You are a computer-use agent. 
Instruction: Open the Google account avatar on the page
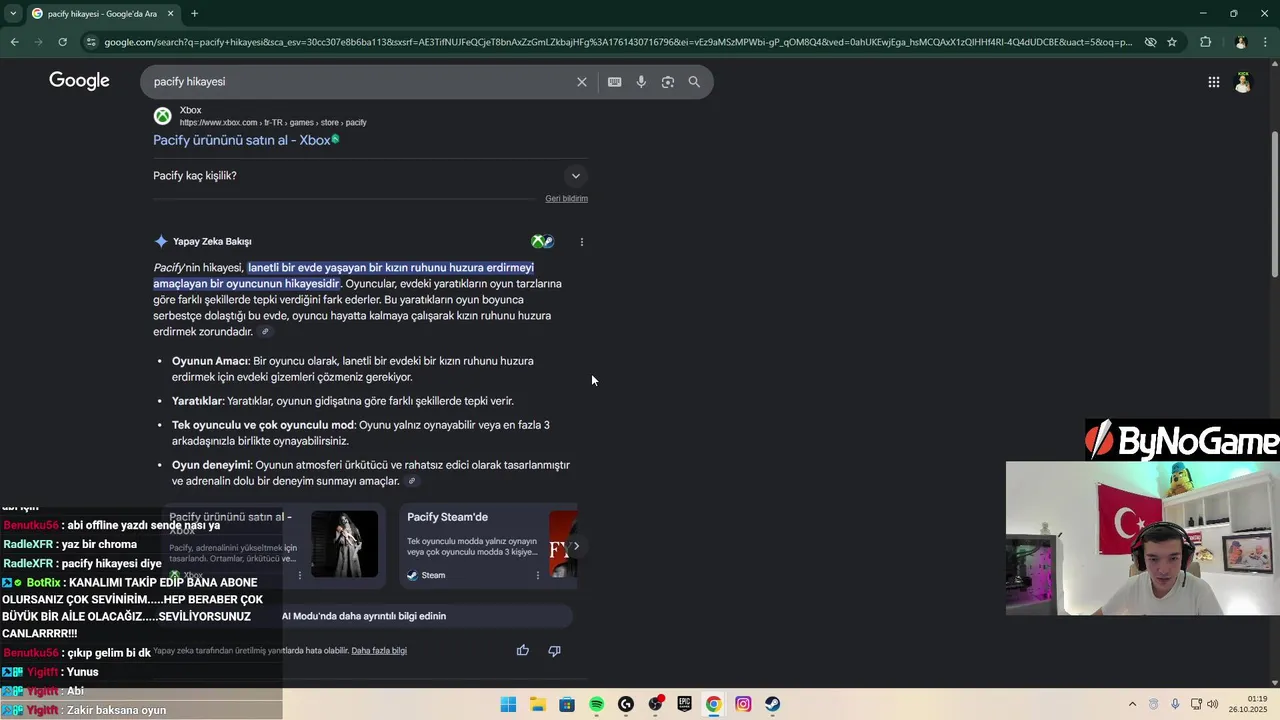tap(1242, 82)
